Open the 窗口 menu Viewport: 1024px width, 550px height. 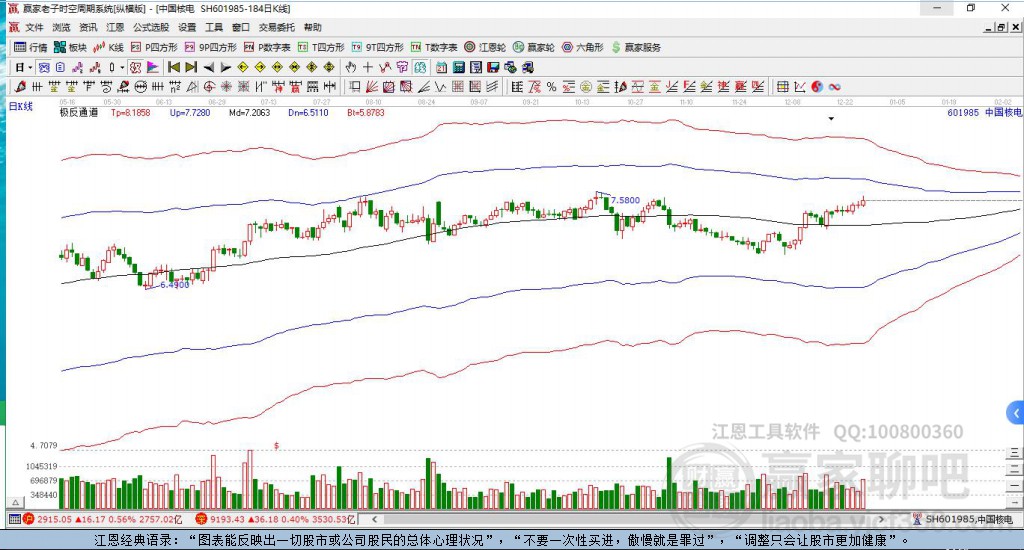241,27
